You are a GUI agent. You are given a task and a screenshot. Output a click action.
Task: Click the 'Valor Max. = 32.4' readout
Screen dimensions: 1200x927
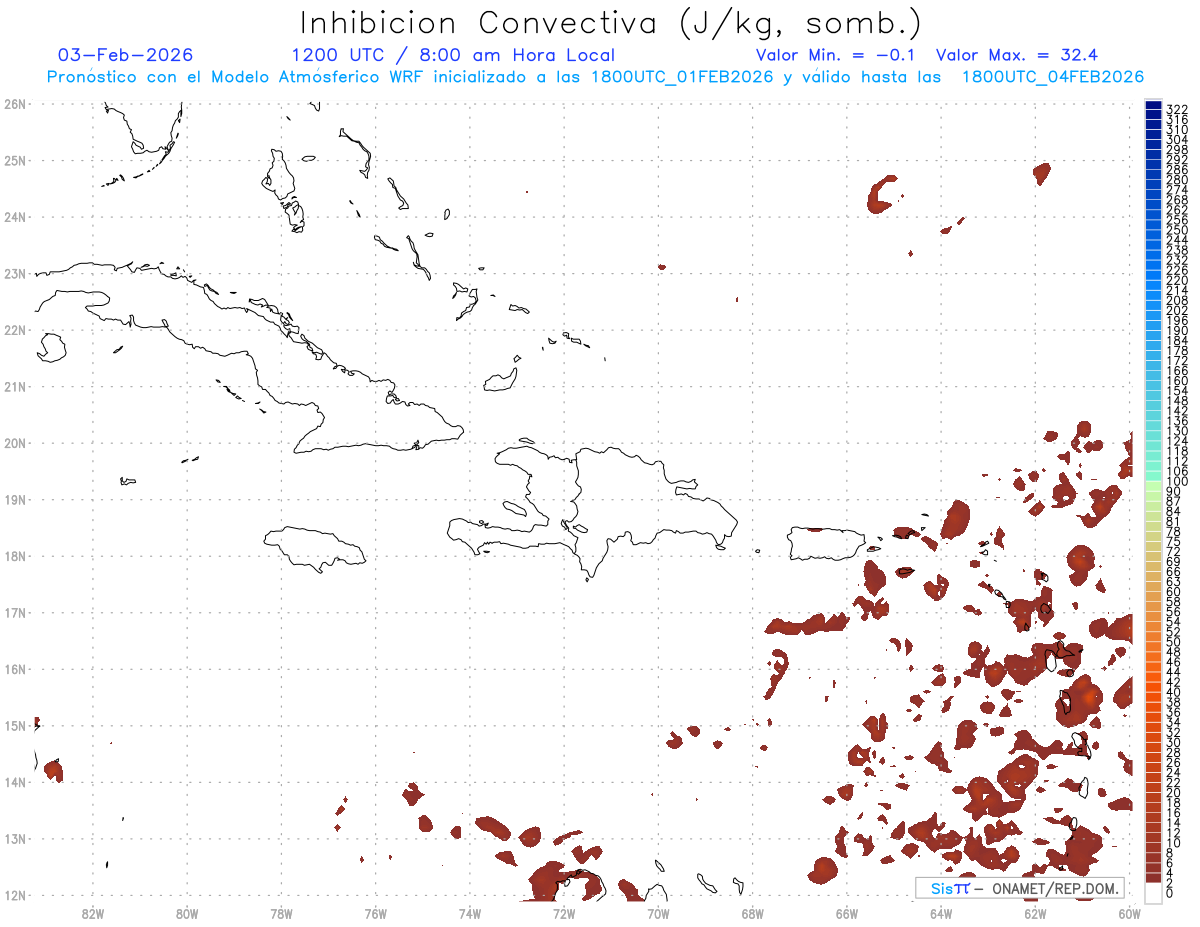coord(1017,55)
